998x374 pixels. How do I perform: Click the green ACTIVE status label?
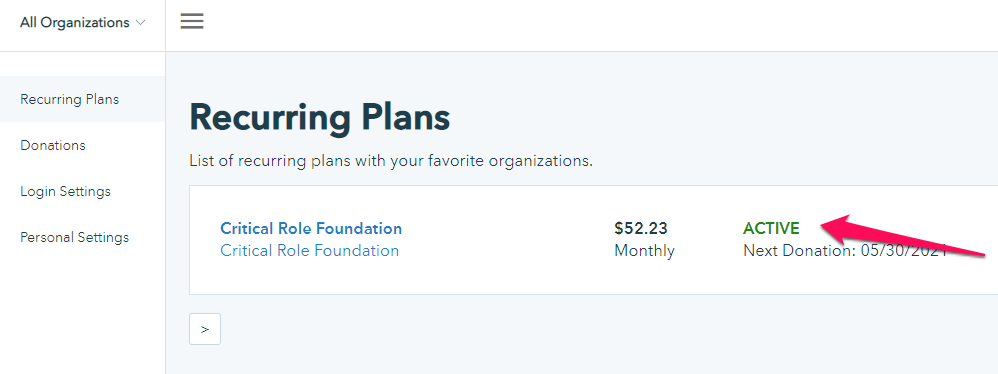coord(771,228)
